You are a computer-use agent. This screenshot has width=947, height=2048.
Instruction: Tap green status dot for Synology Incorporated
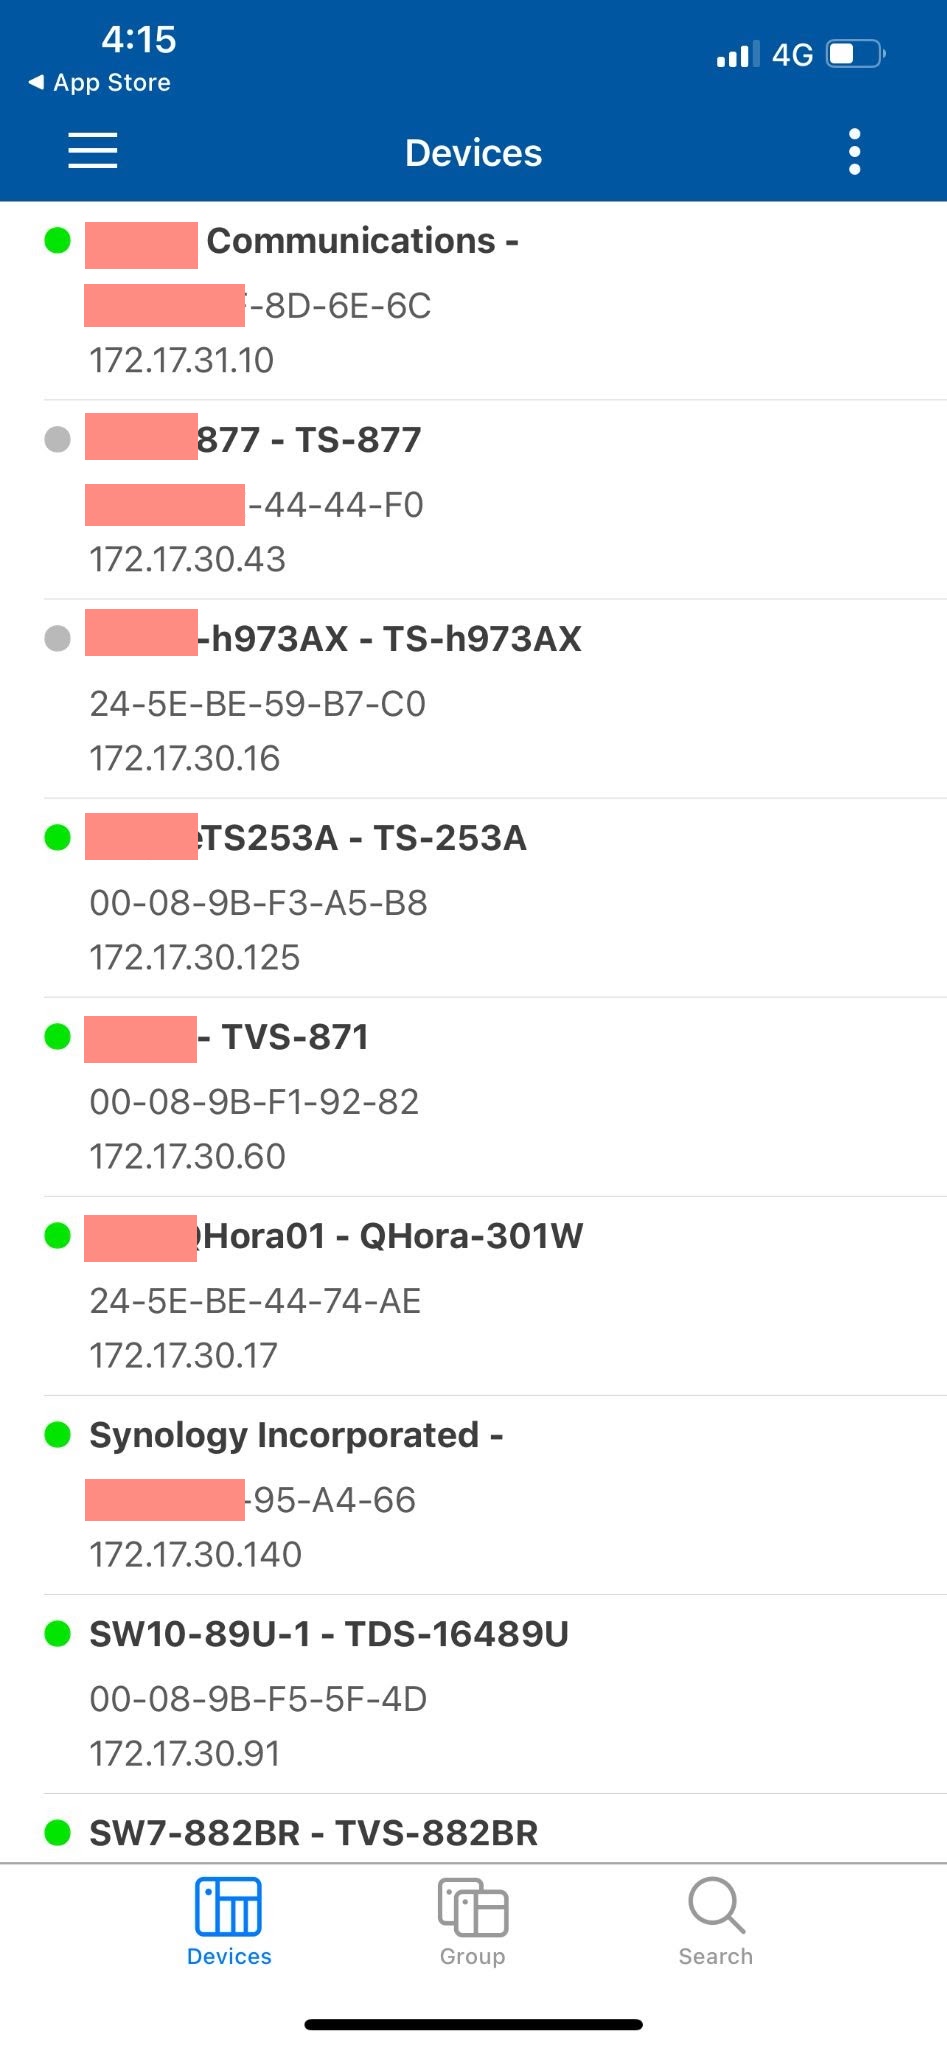coord(58,1435)
